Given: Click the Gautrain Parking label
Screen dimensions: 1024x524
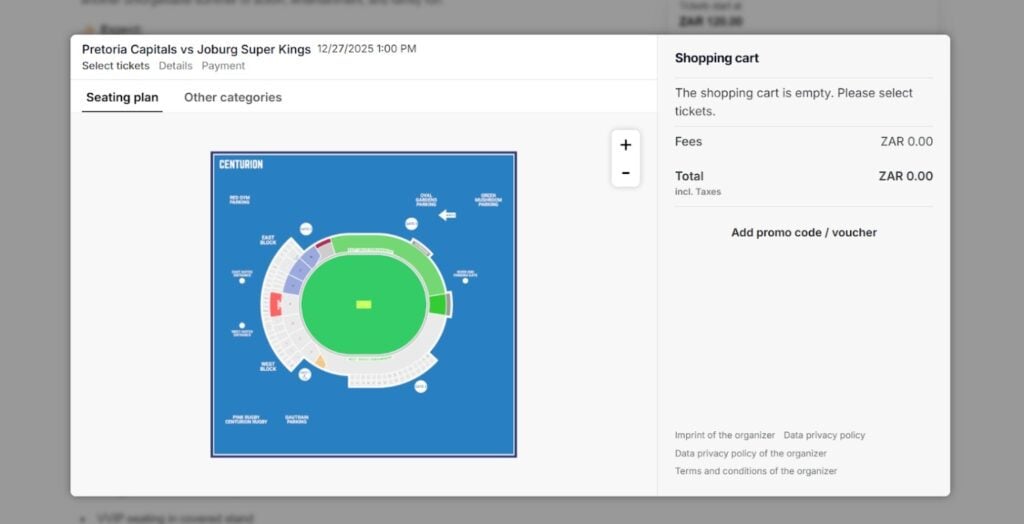Looking at the screenshot, I should click(296, 419).
